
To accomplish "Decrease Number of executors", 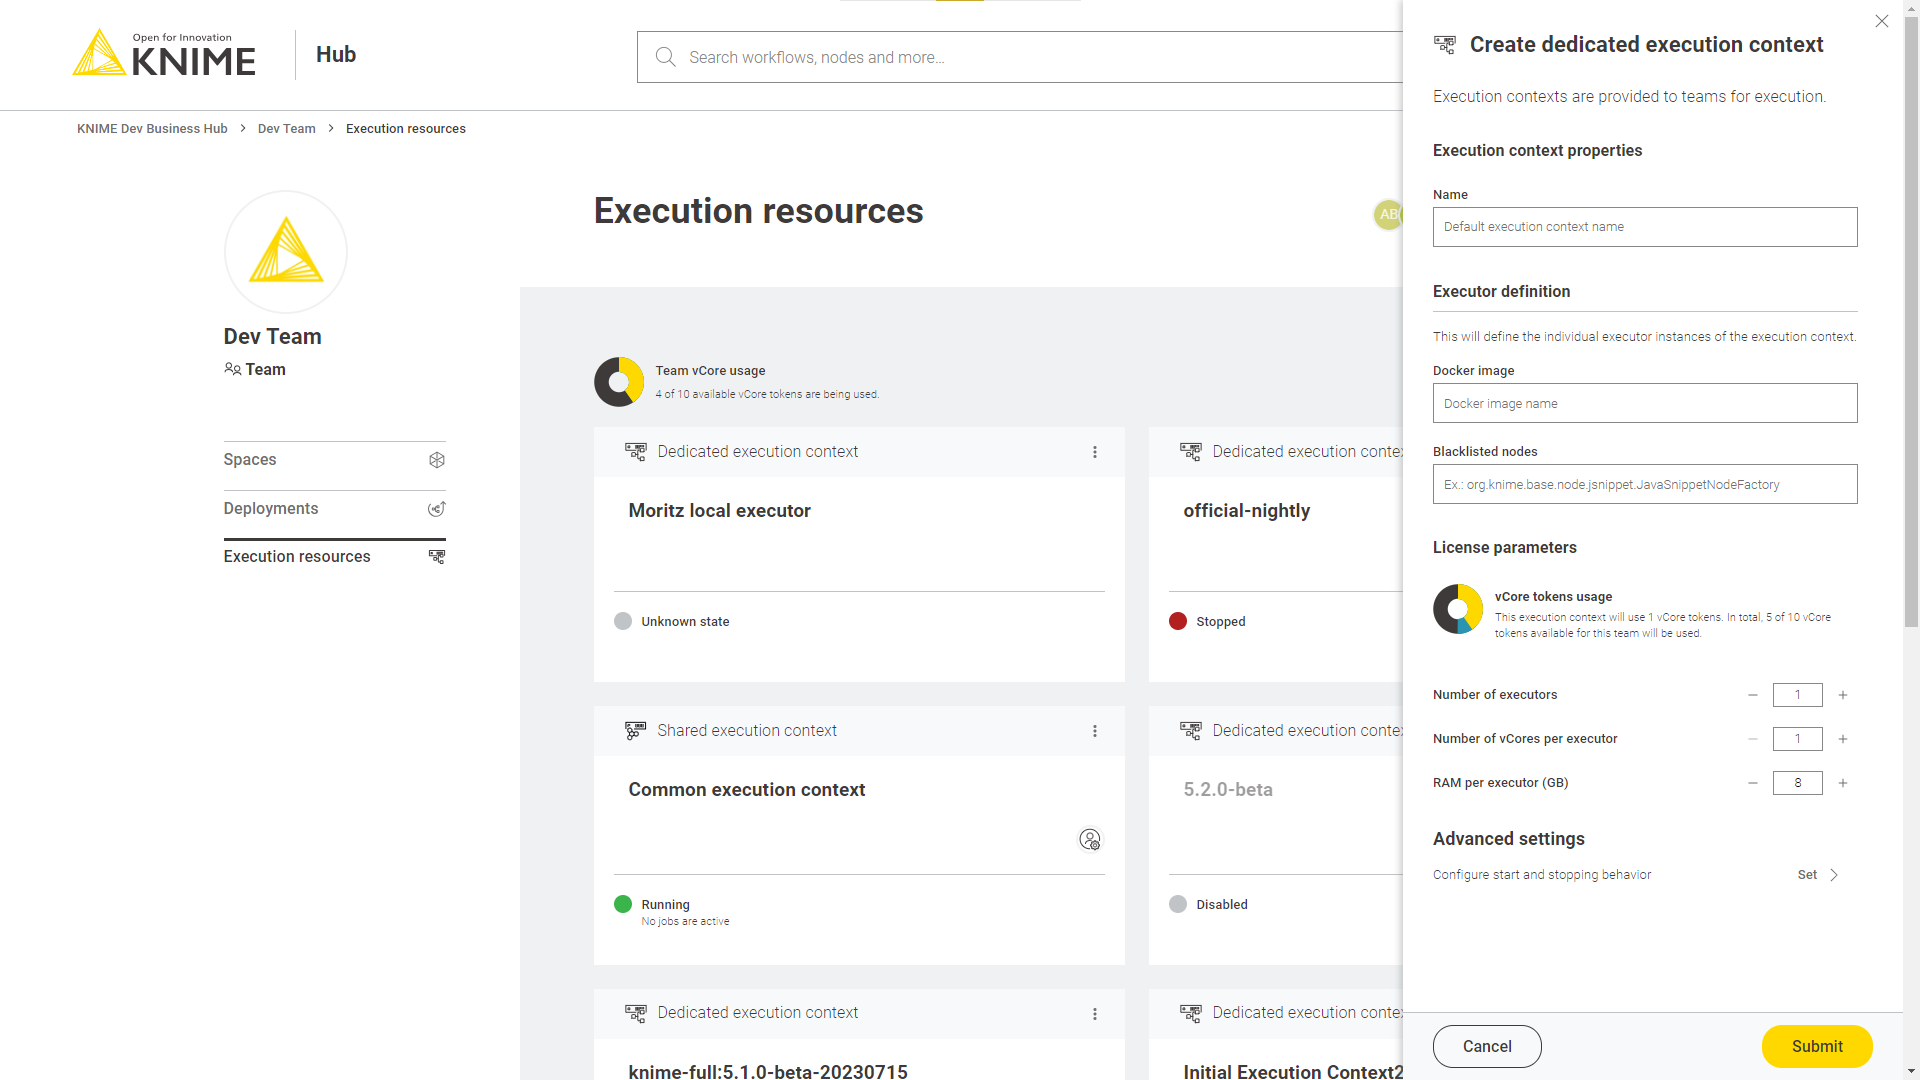I will 1753,695.
